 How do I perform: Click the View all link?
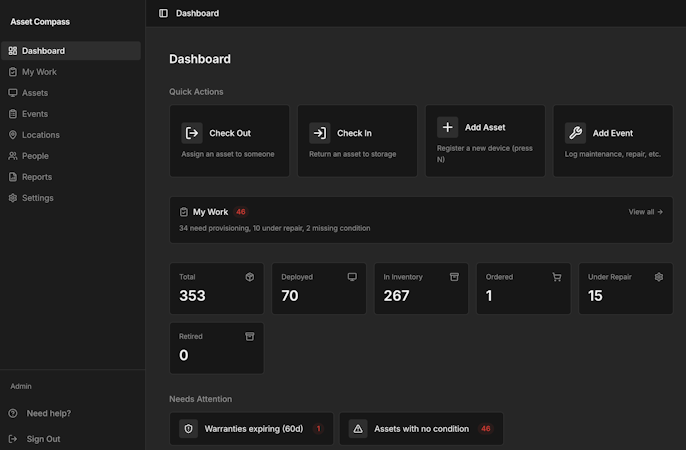pos(646,212)
